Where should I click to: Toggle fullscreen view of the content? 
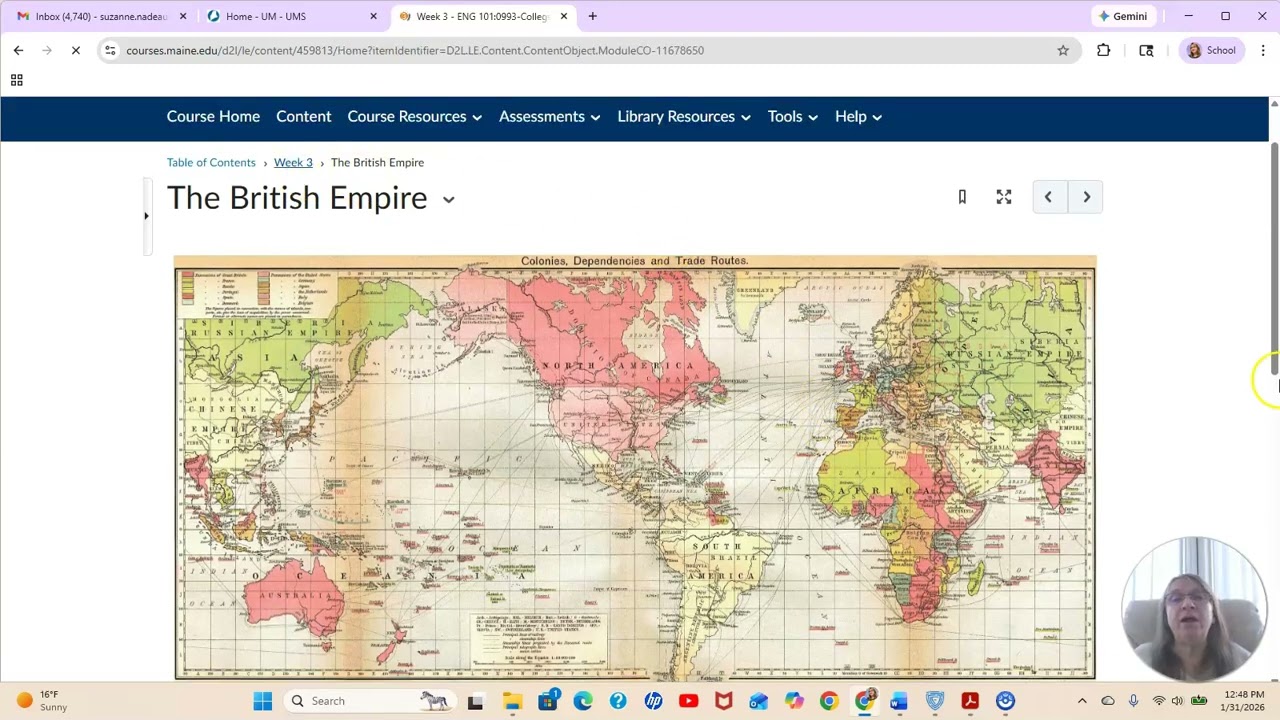[1004, 197]
